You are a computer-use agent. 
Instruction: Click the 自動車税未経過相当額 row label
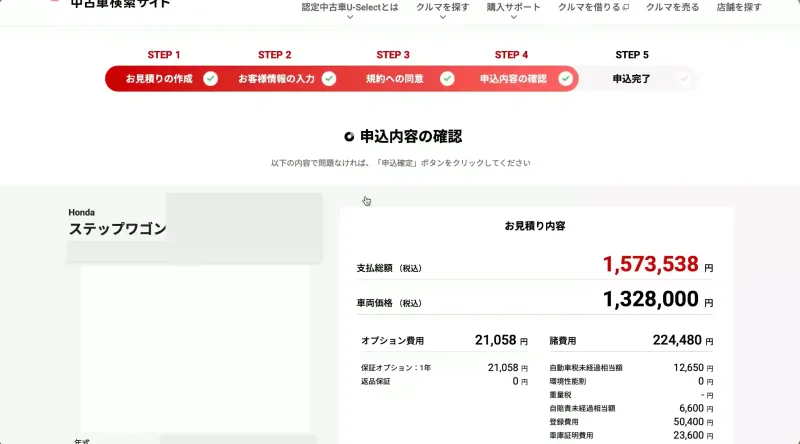point(586,367)
